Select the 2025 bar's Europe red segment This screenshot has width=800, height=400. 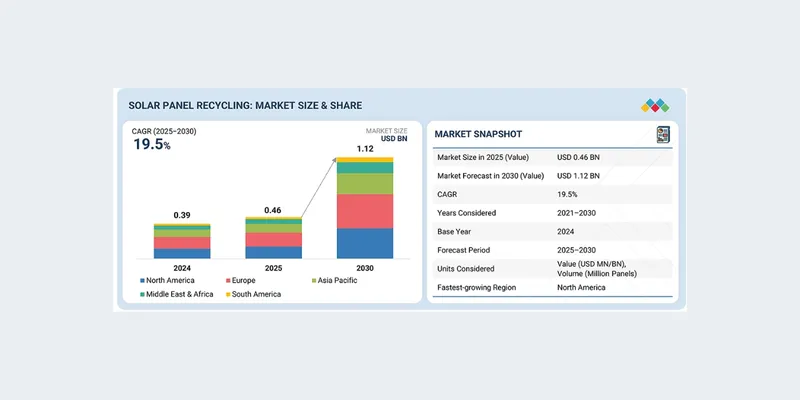[273, 240]
